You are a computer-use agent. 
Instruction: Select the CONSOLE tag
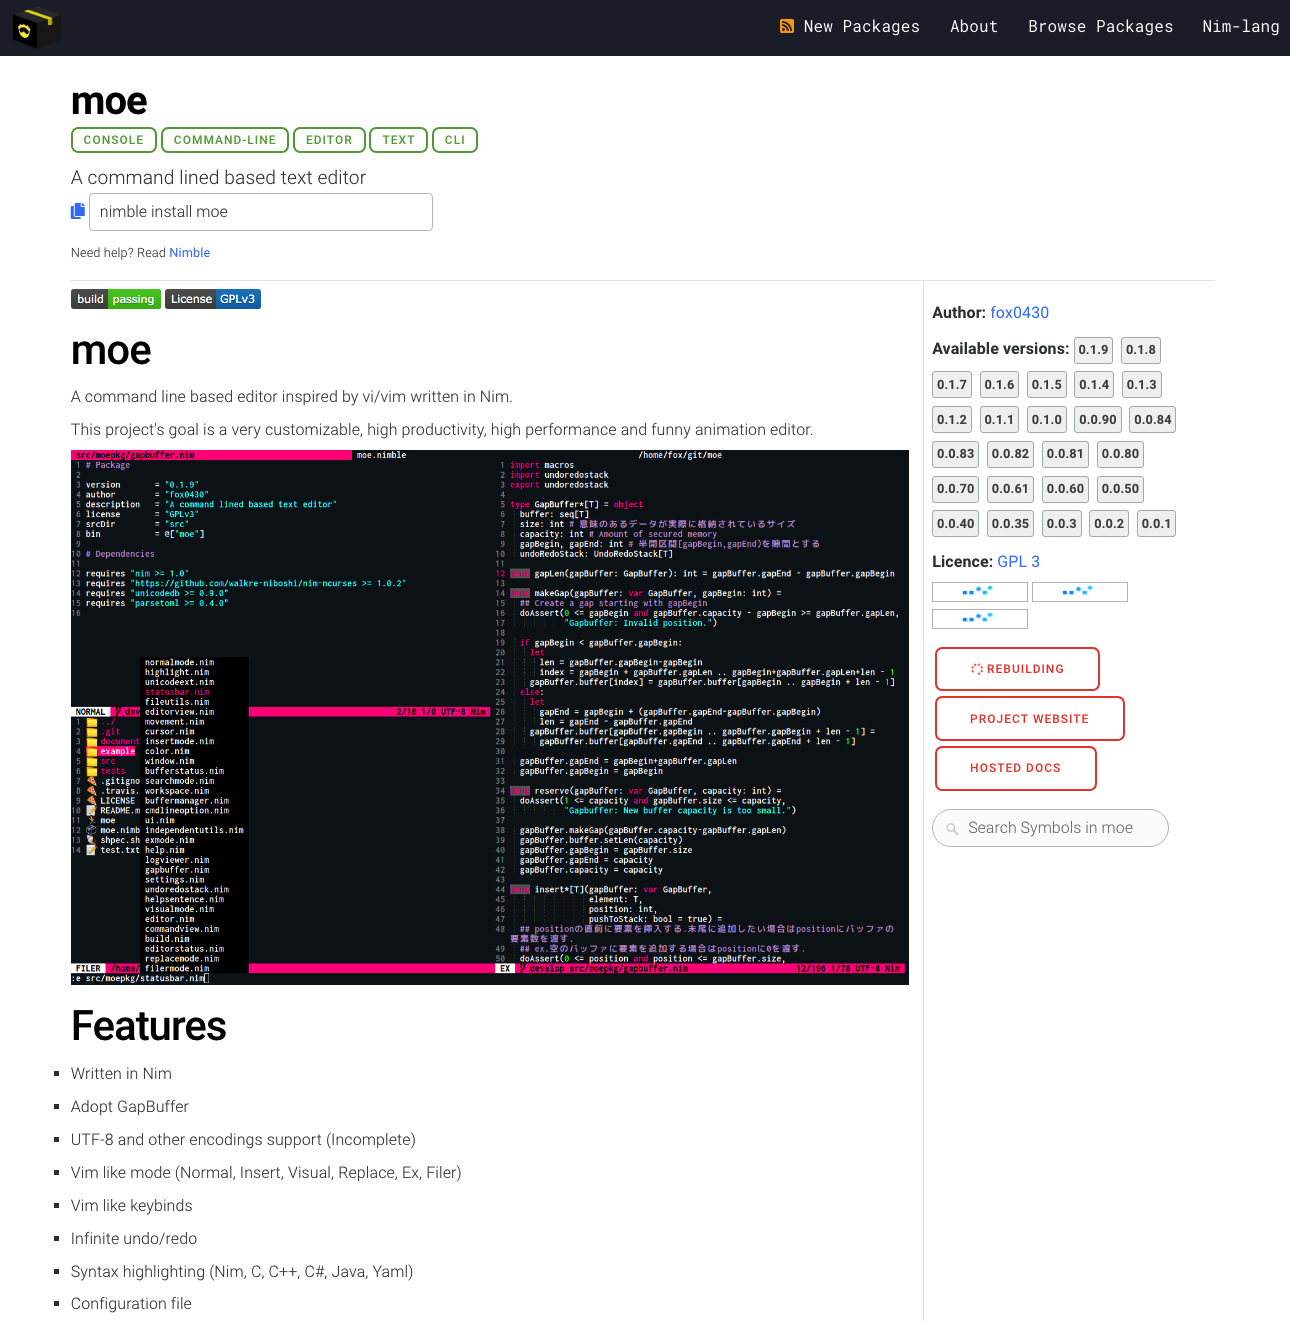pos(114,140)
